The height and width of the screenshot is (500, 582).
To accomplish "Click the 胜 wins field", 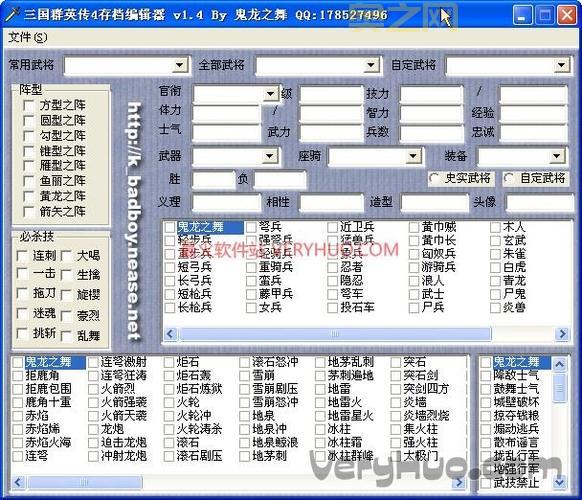I will click(x=214, y=180).
